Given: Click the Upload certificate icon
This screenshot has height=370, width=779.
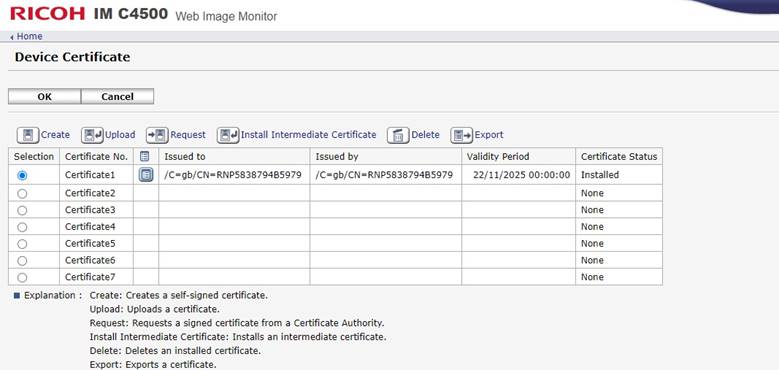Looking at the screenshot, I should pyautogui.click(x=92, y=135).
